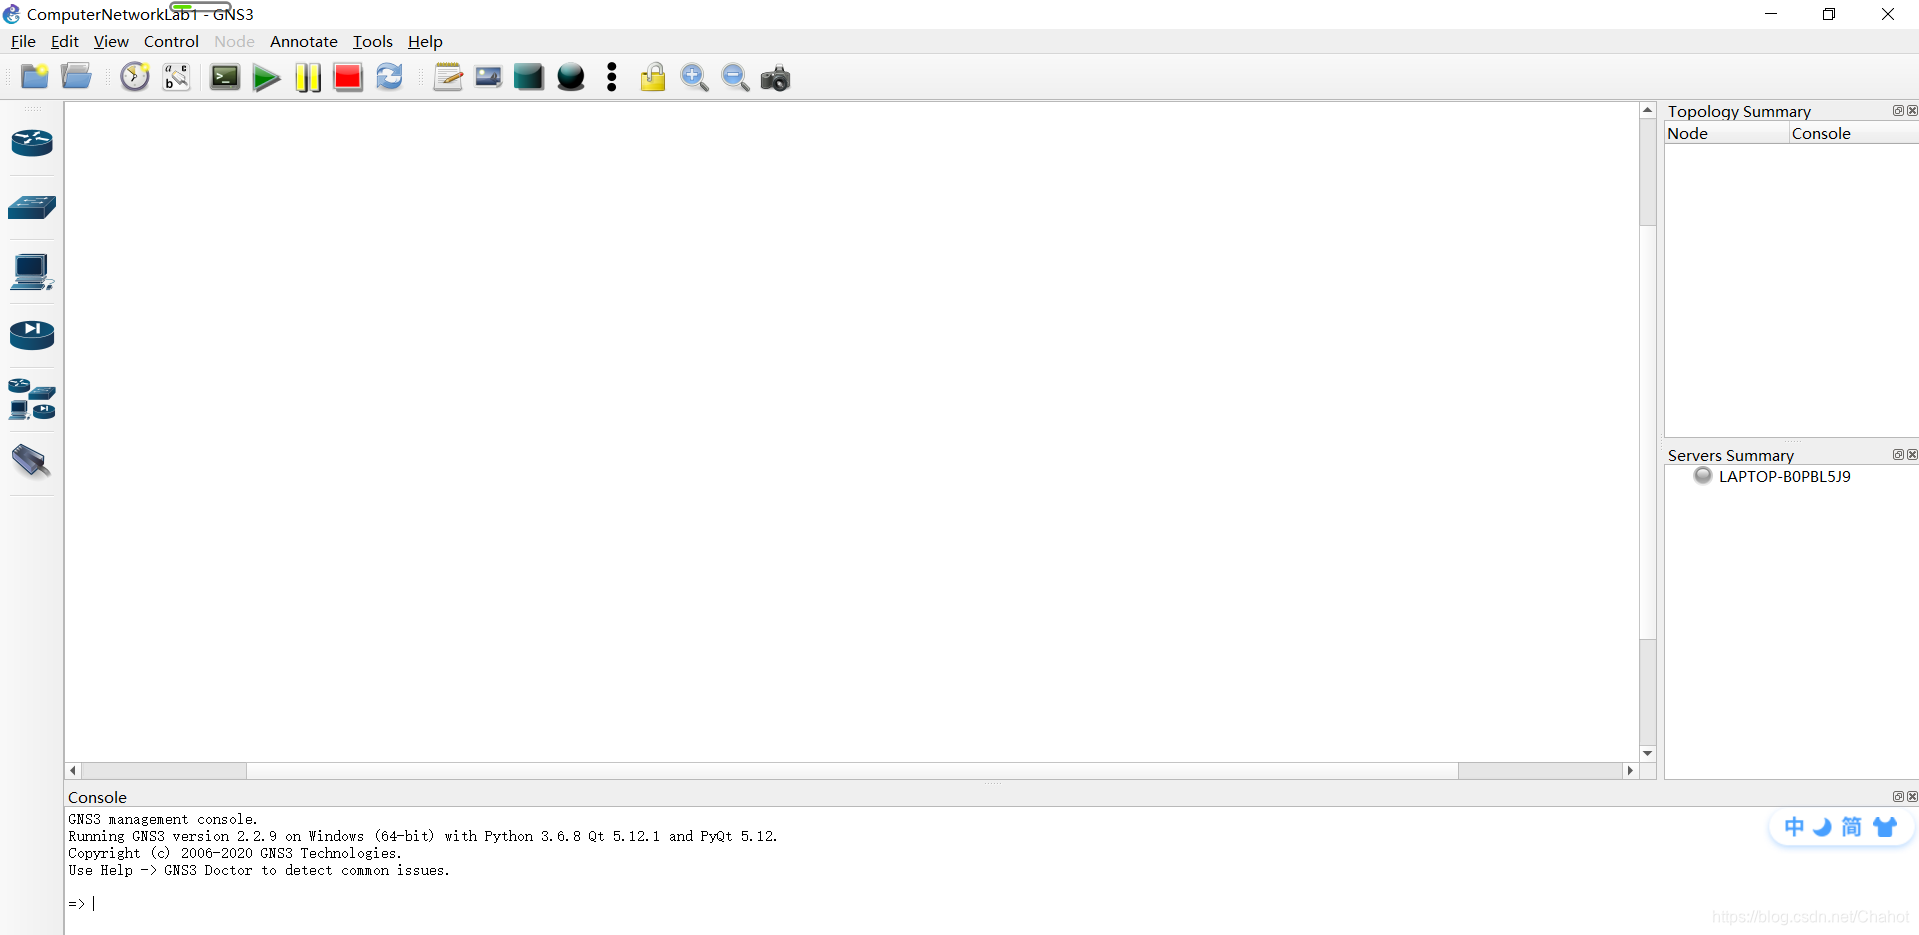1919x935 pixels.
Task: Select the draw line tool
Action: [x=612, y=77]
